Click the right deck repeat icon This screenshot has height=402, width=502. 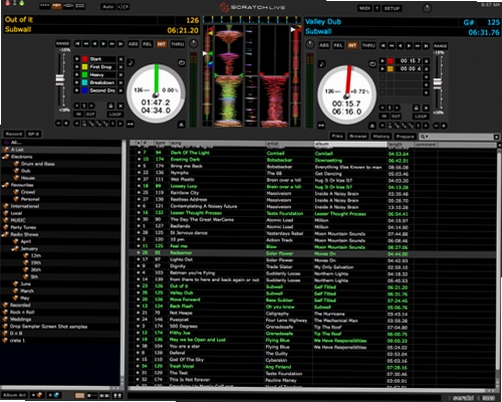pos(372,64)
